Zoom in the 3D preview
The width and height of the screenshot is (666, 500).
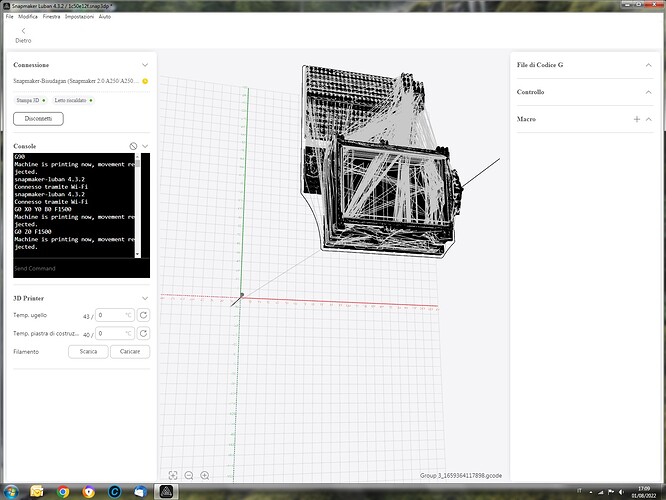pyautogui.click(x=205, y=476)
